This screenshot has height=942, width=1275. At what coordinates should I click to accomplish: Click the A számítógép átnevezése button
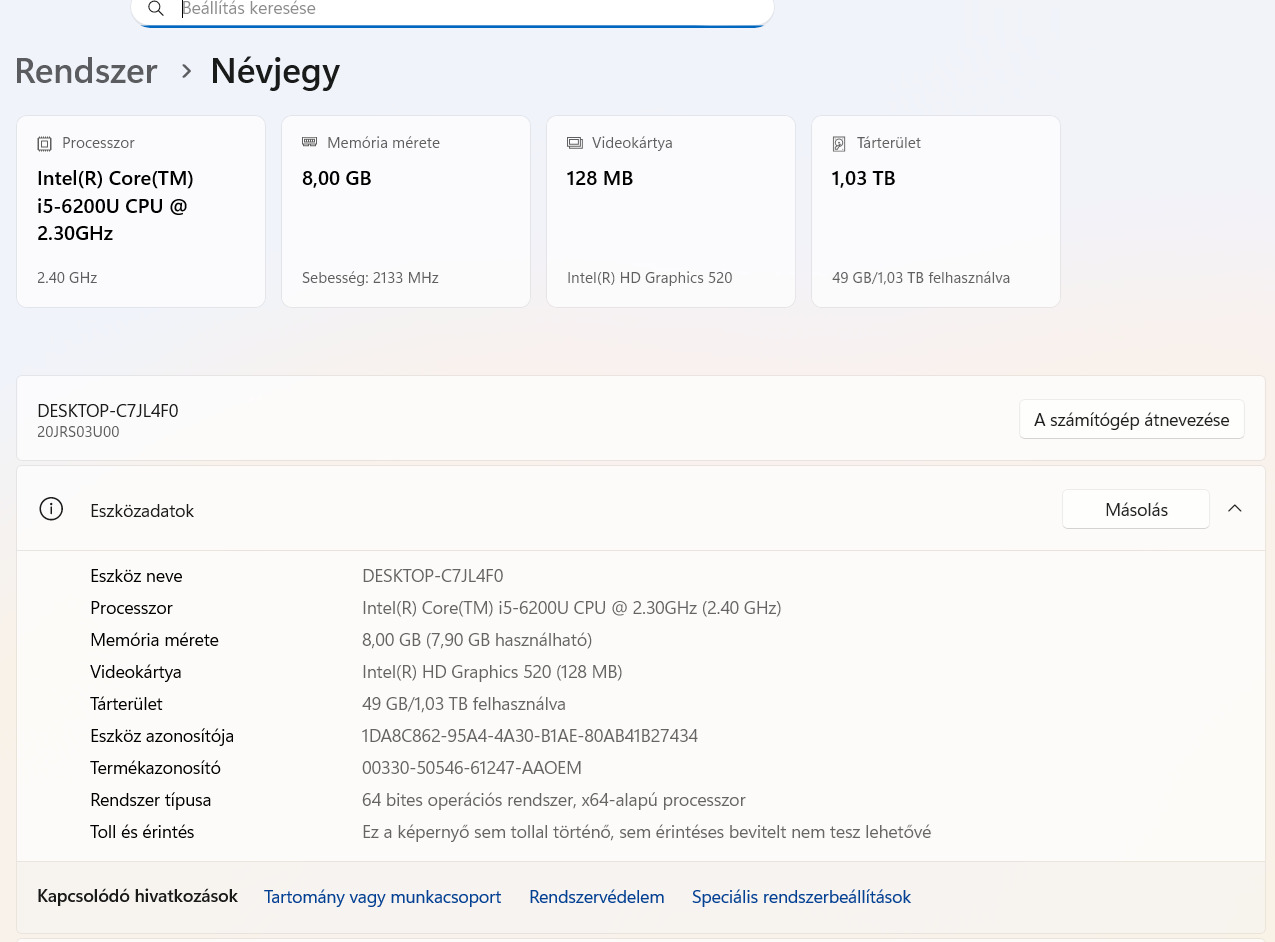tap(1131, 420)
